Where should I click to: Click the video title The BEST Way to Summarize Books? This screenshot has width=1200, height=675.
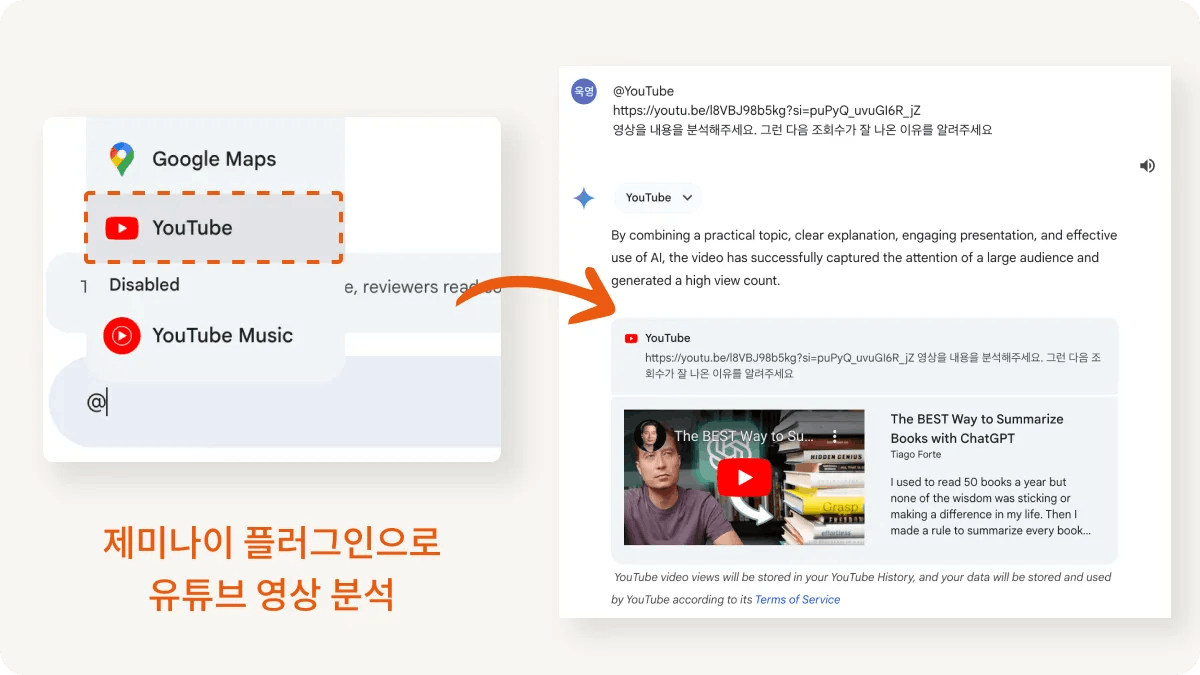coord(977,428)
